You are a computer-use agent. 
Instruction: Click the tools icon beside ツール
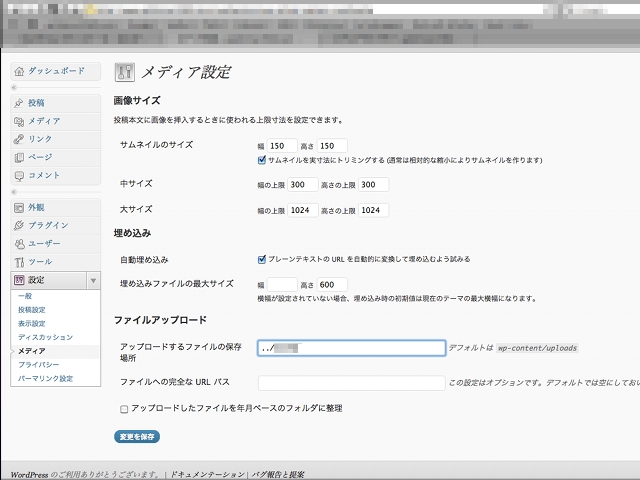pyautogui.click(x=19, y=262)
